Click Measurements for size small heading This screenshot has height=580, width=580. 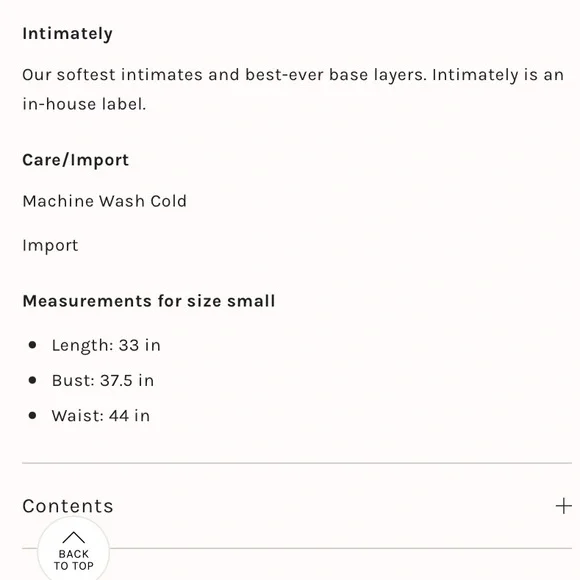click(149, 301)
